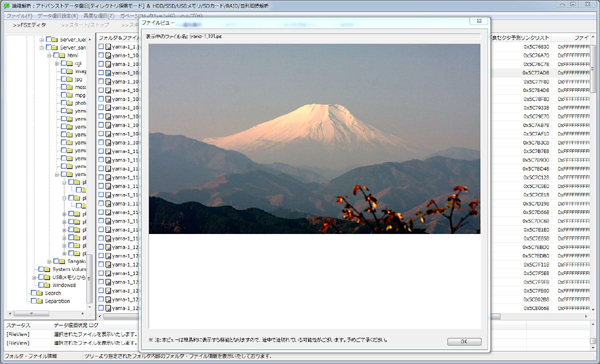Click the mpg folder icon

coord(70,95)
